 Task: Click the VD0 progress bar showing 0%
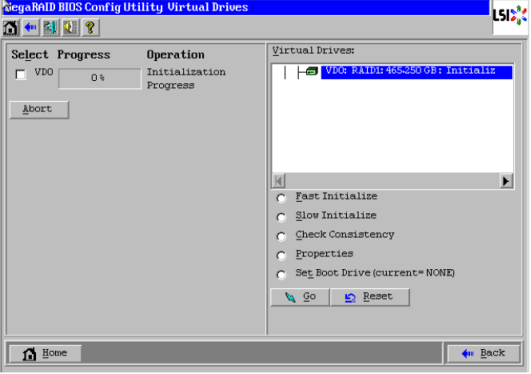[100, 78]
